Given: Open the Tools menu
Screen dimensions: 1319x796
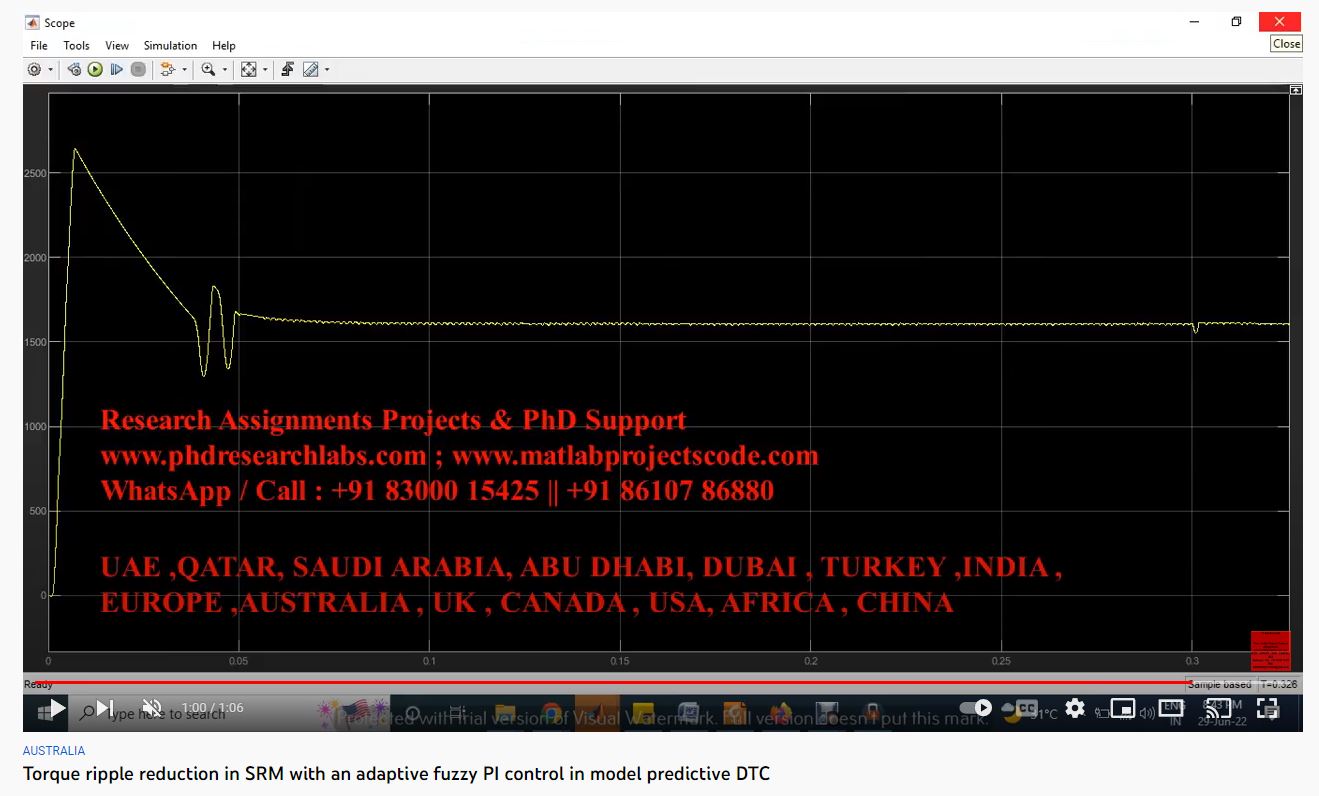Looking at the screenshot, I should click(76, 45).
